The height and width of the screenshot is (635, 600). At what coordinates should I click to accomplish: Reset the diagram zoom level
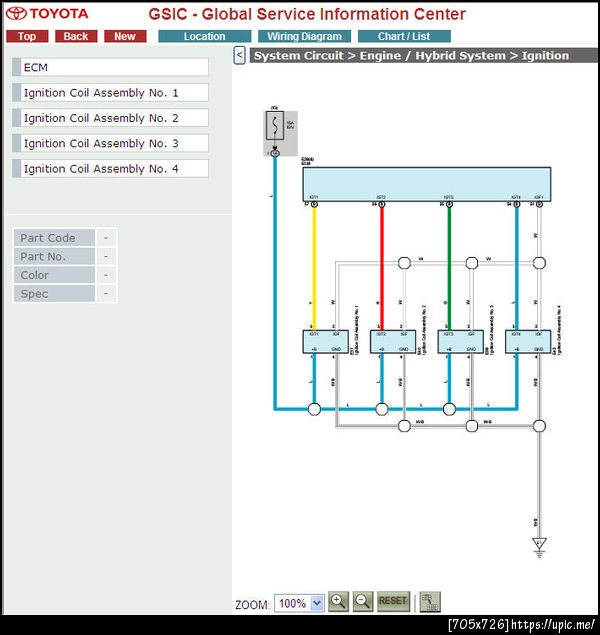tap(393, 601)
